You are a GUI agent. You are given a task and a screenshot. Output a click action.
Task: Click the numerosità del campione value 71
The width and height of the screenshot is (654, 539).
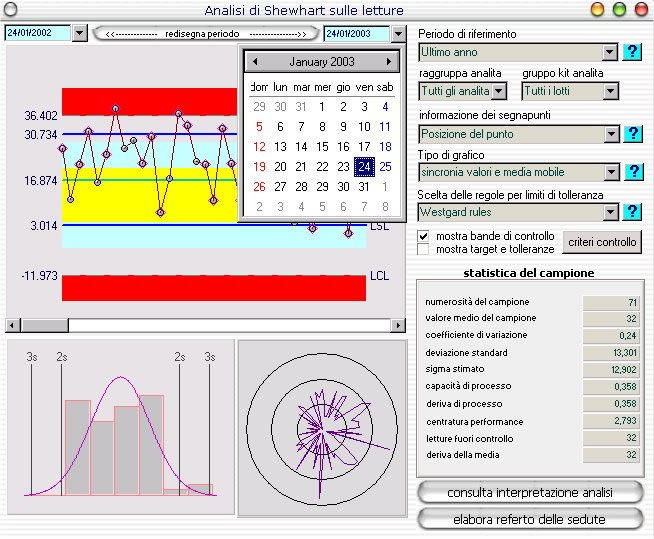pos(611,302)
